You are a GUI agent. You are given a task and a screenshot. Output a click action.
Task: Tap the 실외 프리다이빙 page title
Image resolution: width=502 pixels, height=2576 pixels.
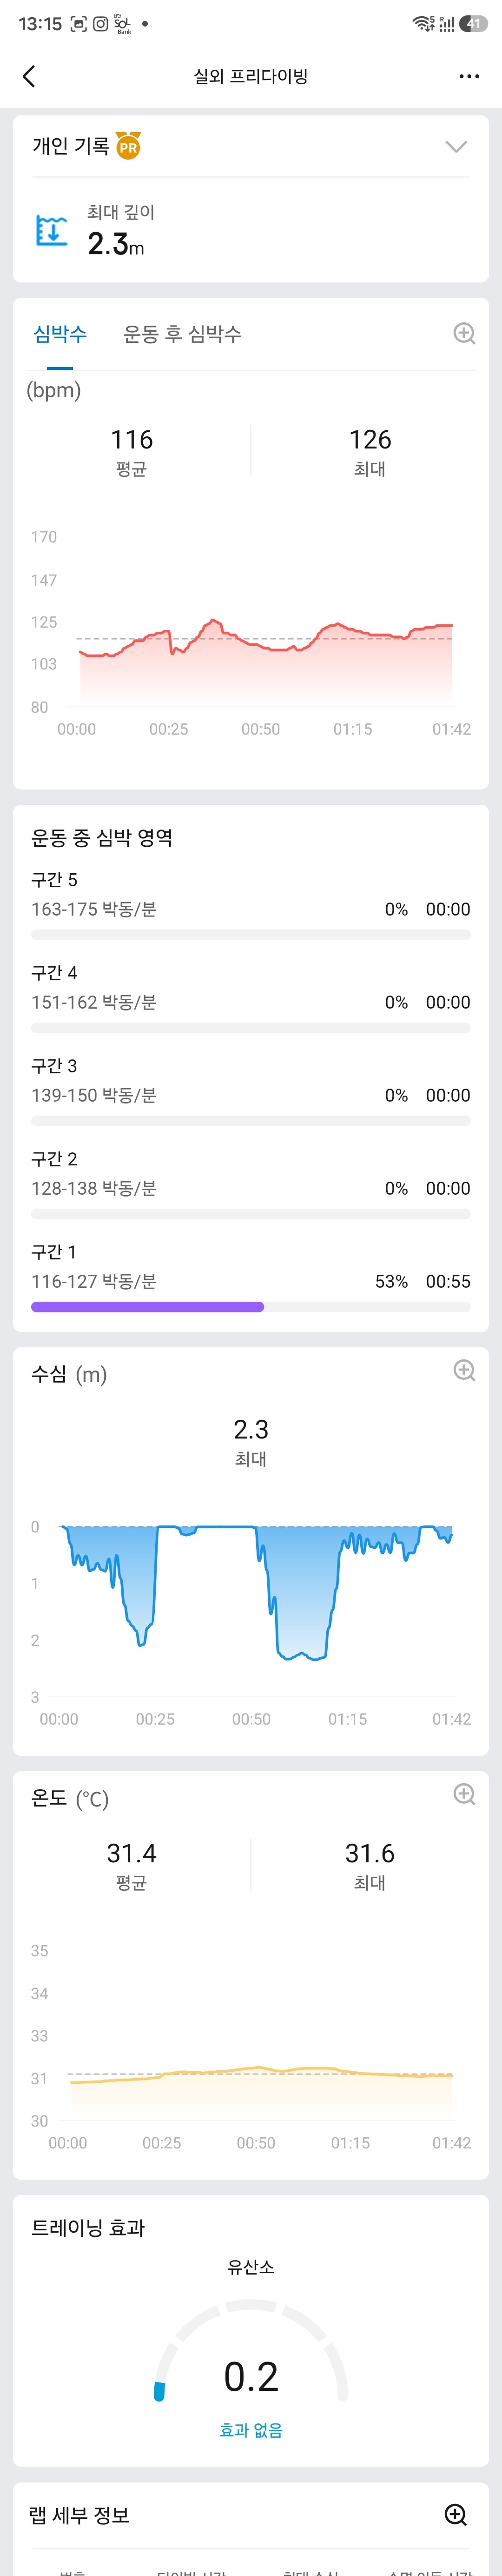(250, 76)
